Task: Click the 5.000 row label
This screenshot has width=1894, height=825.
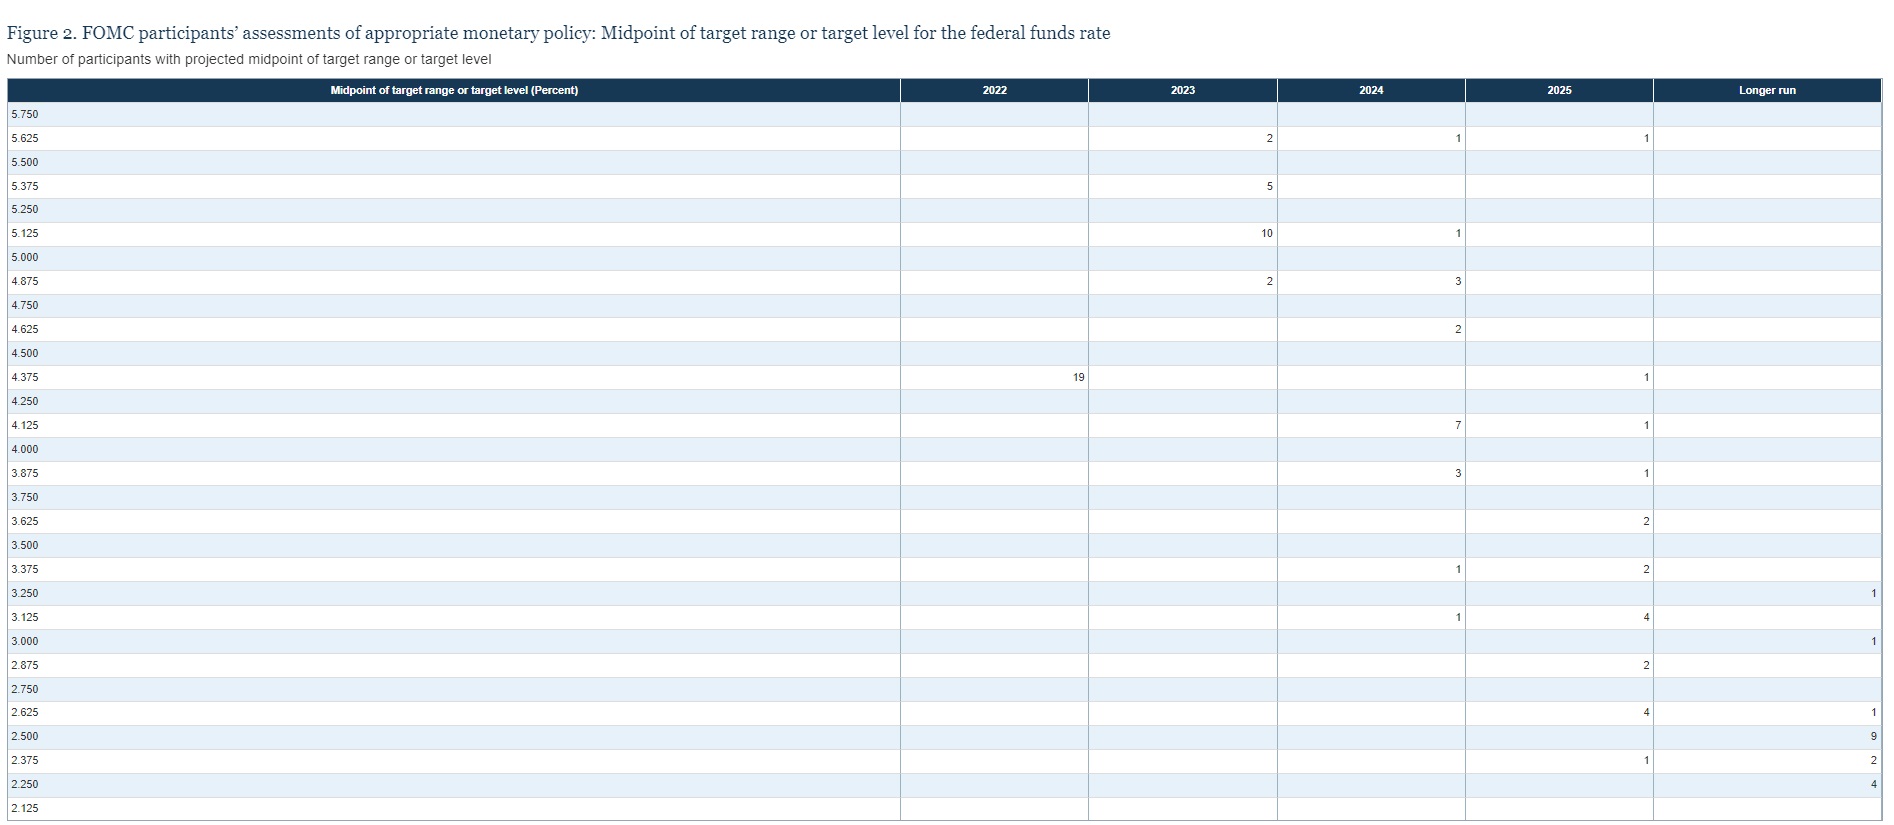Action: (25, 257)
